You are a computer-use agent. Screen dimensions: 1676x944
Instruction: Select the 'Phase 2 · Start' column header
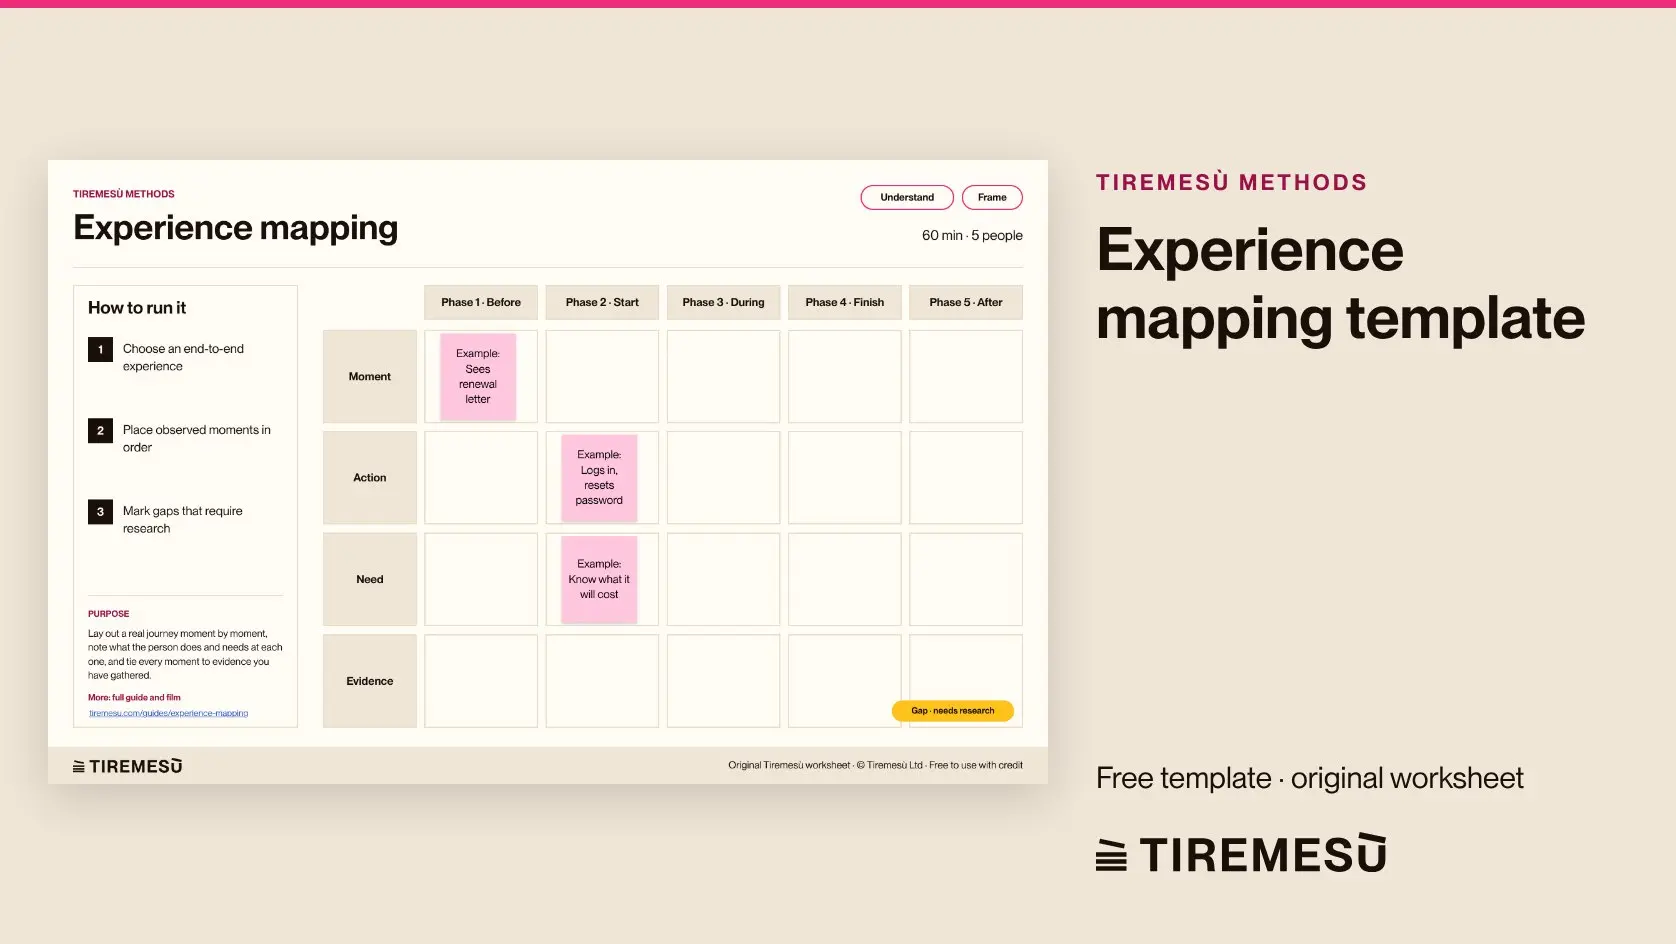[602, 302]
